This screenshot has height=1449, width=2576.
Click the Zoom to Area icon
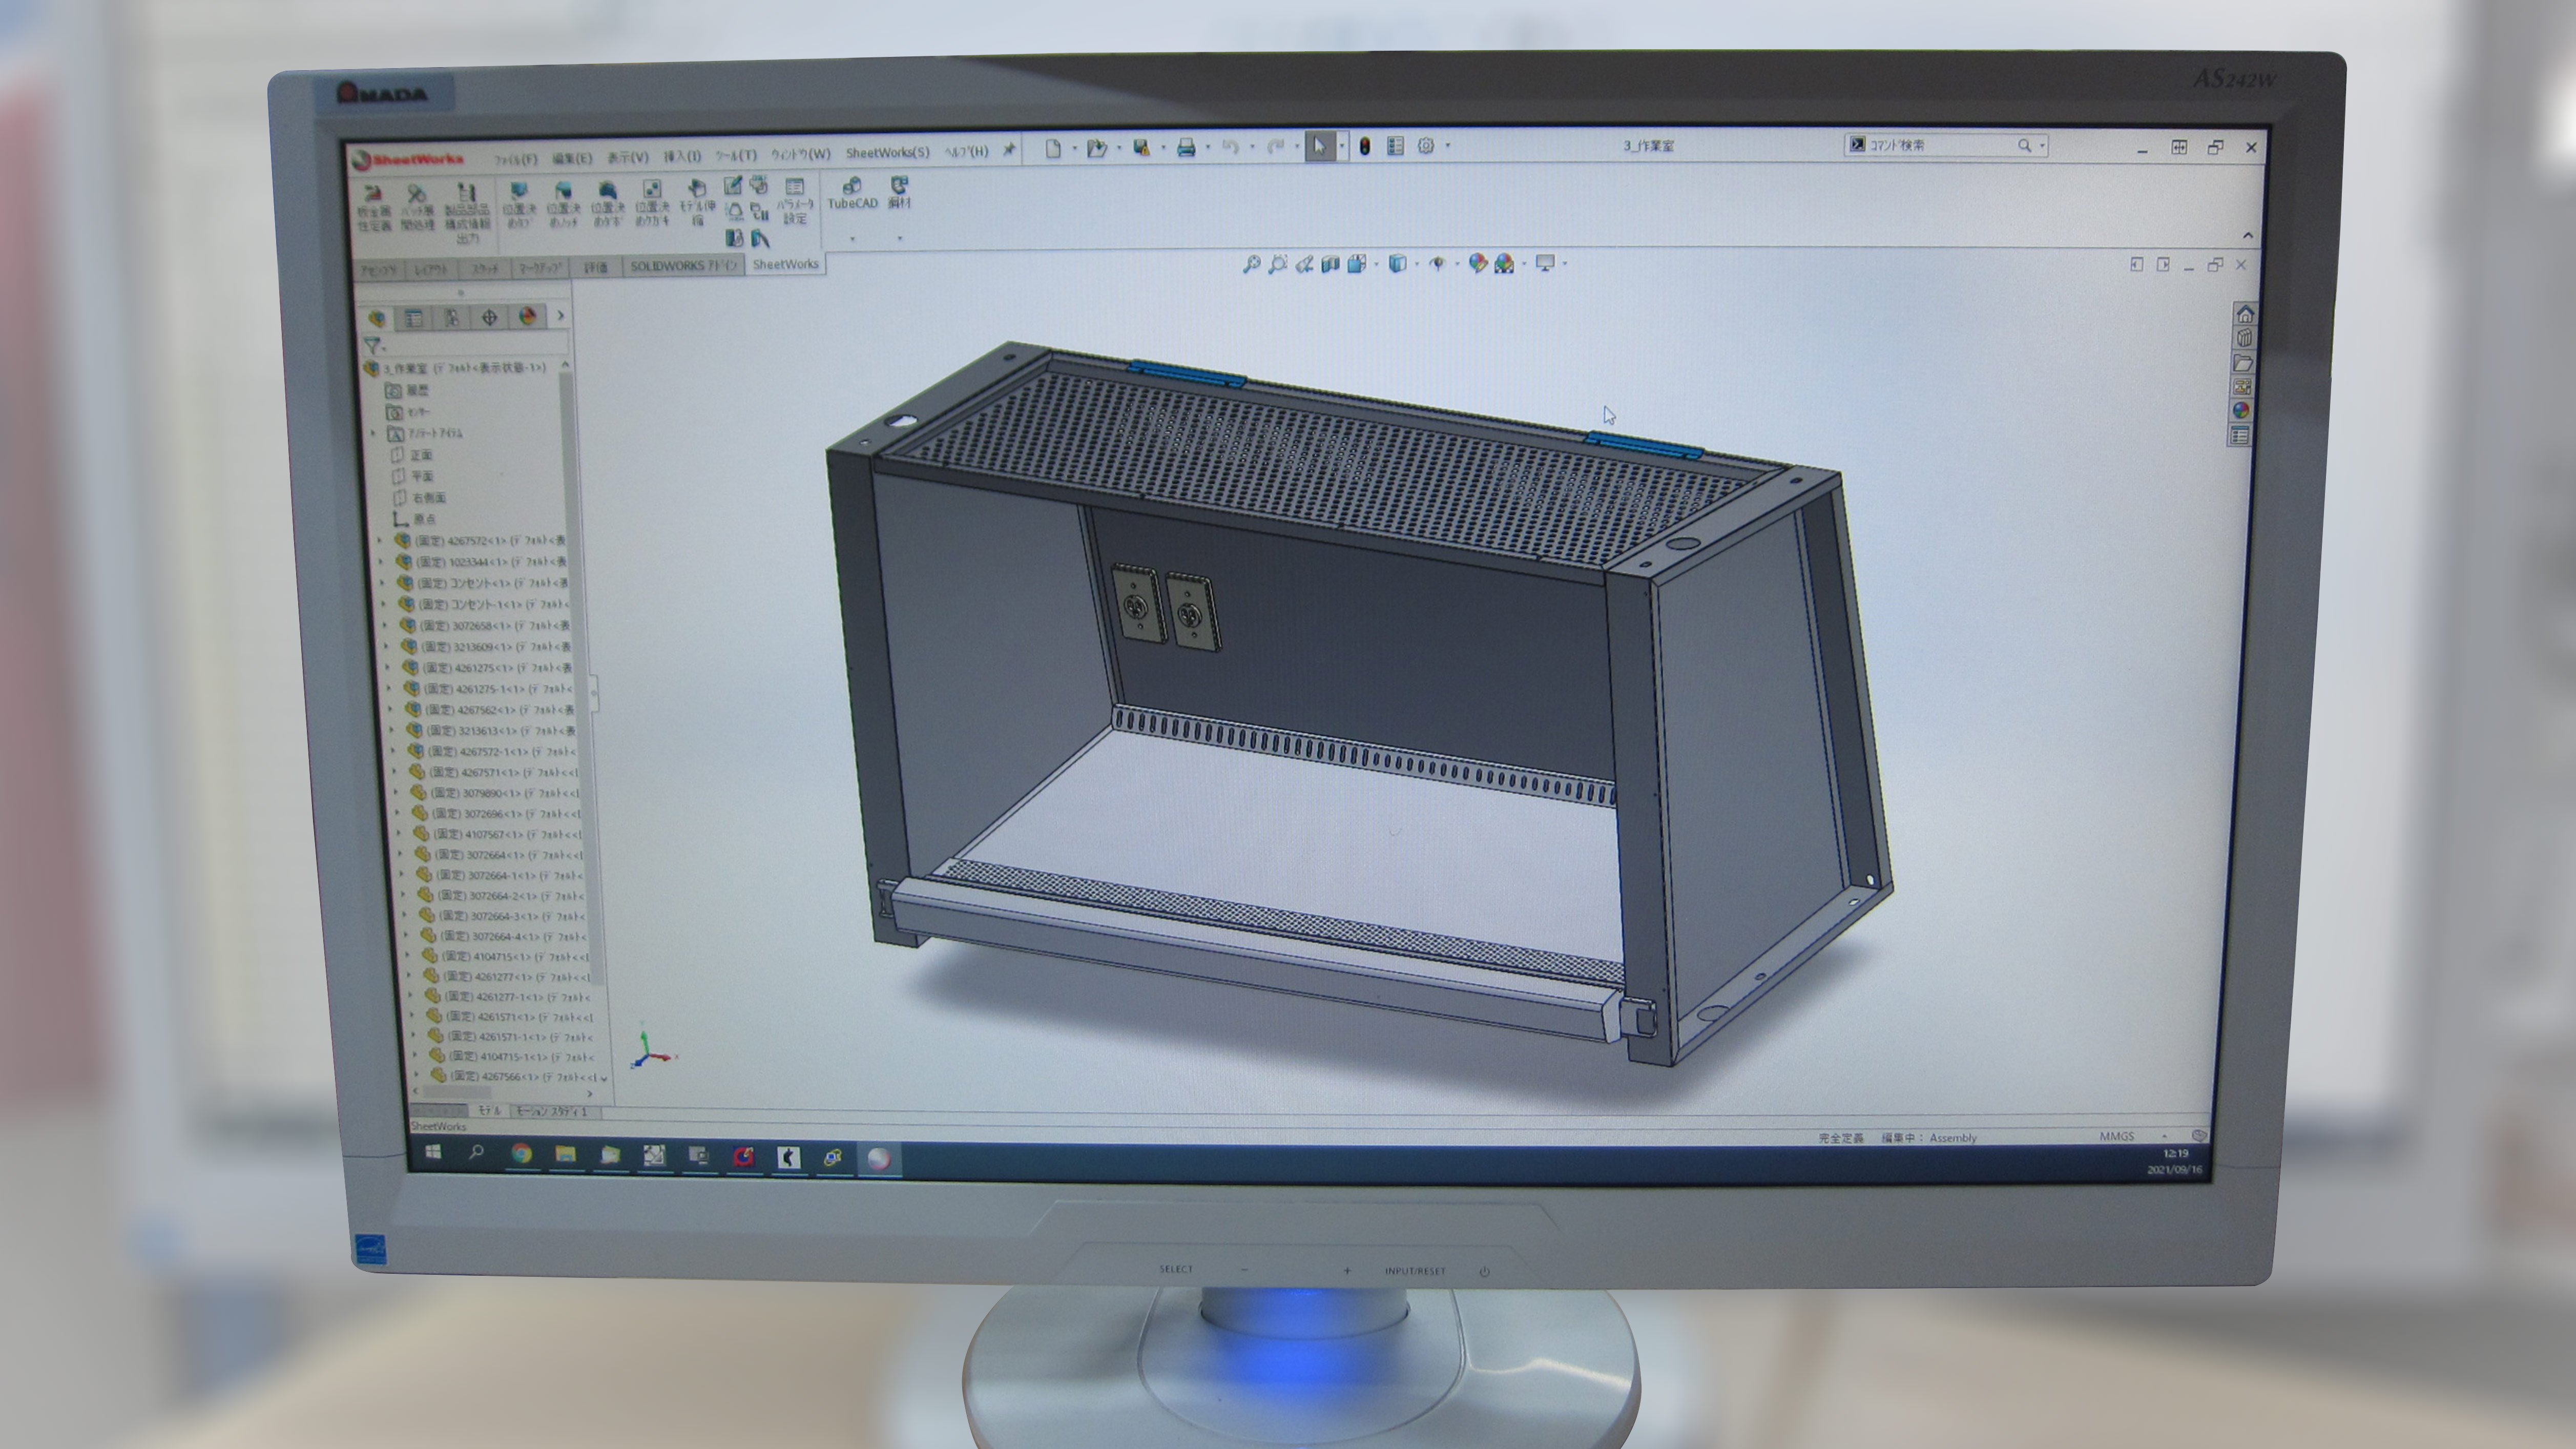1277,264
